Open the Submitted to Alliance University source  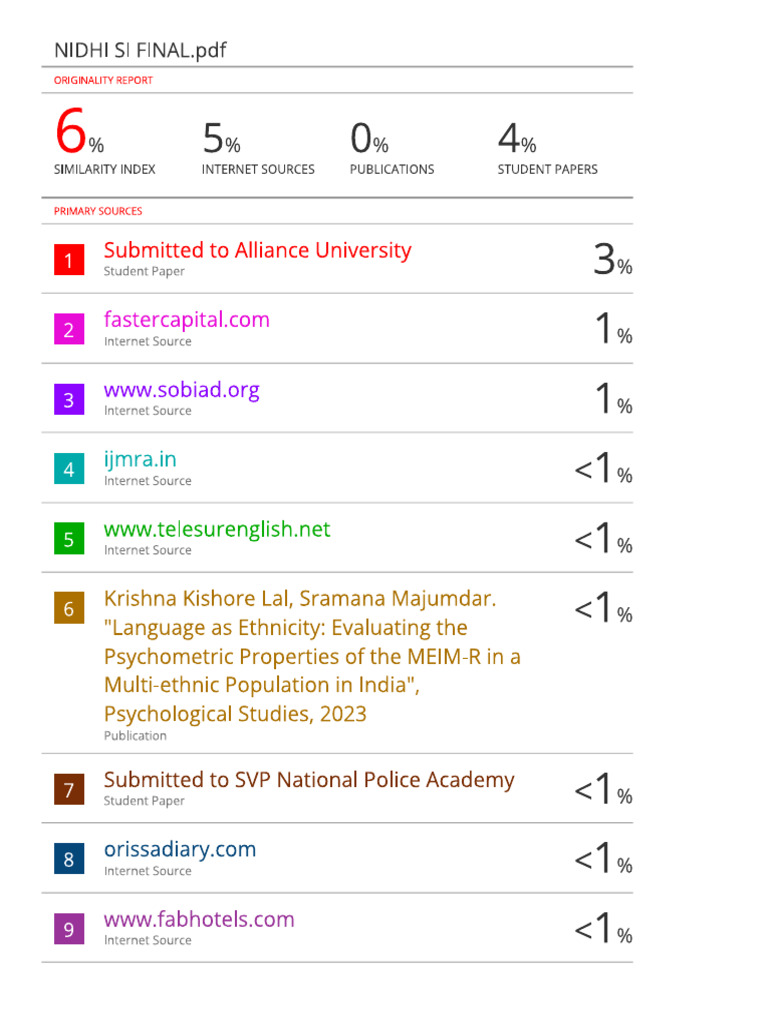click(257, 250)
